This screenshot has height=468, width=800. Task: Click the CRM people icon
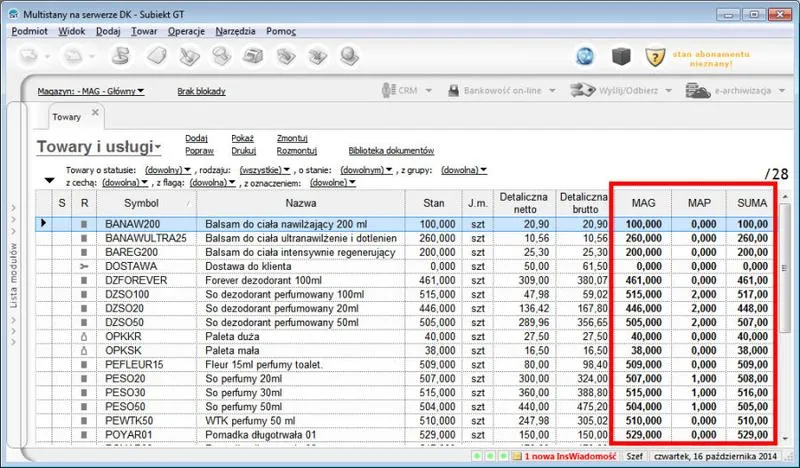tap(391, 91)
